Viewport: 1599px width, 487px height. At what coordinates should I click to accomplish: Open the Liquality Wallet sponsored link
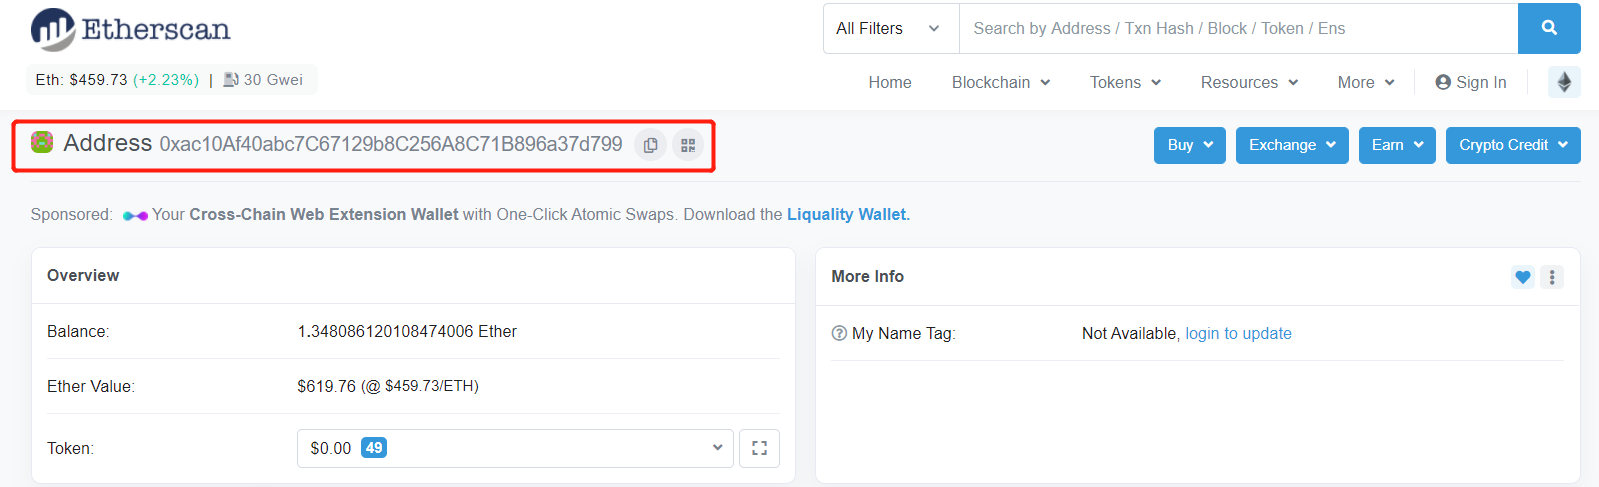pos(848,214)
